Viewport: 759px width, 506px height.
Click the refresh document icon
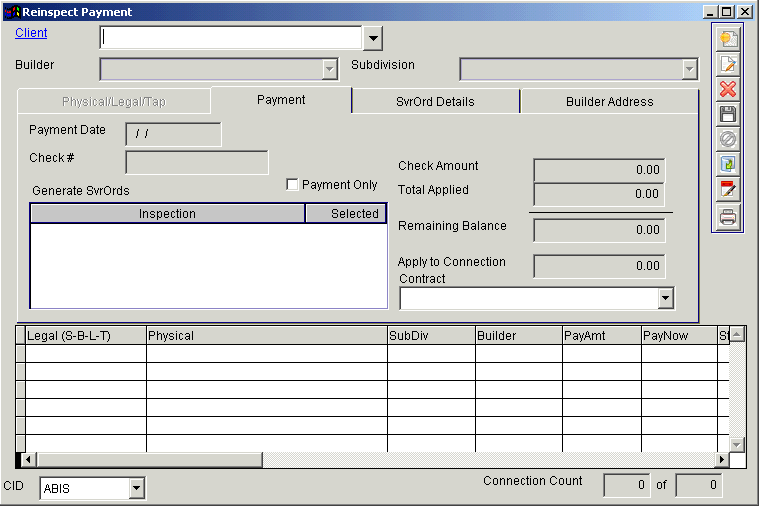point(728,164)
